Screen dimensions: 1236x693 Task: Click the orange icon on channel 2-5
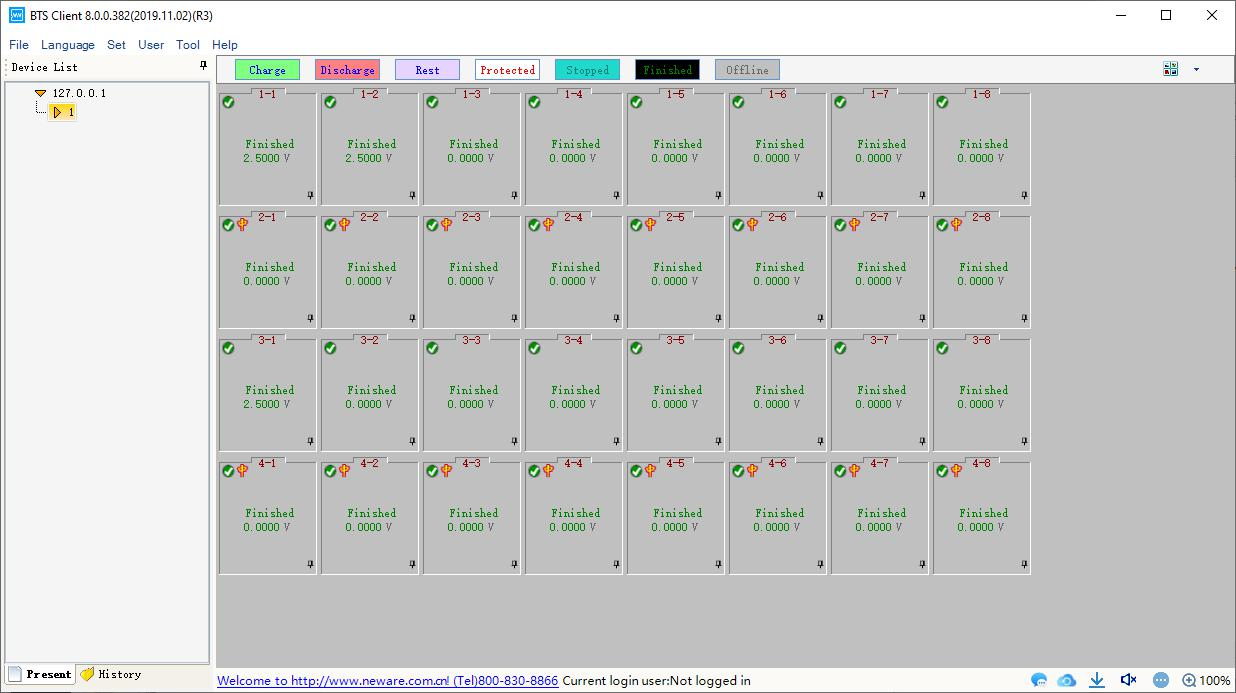coord(650,225)
